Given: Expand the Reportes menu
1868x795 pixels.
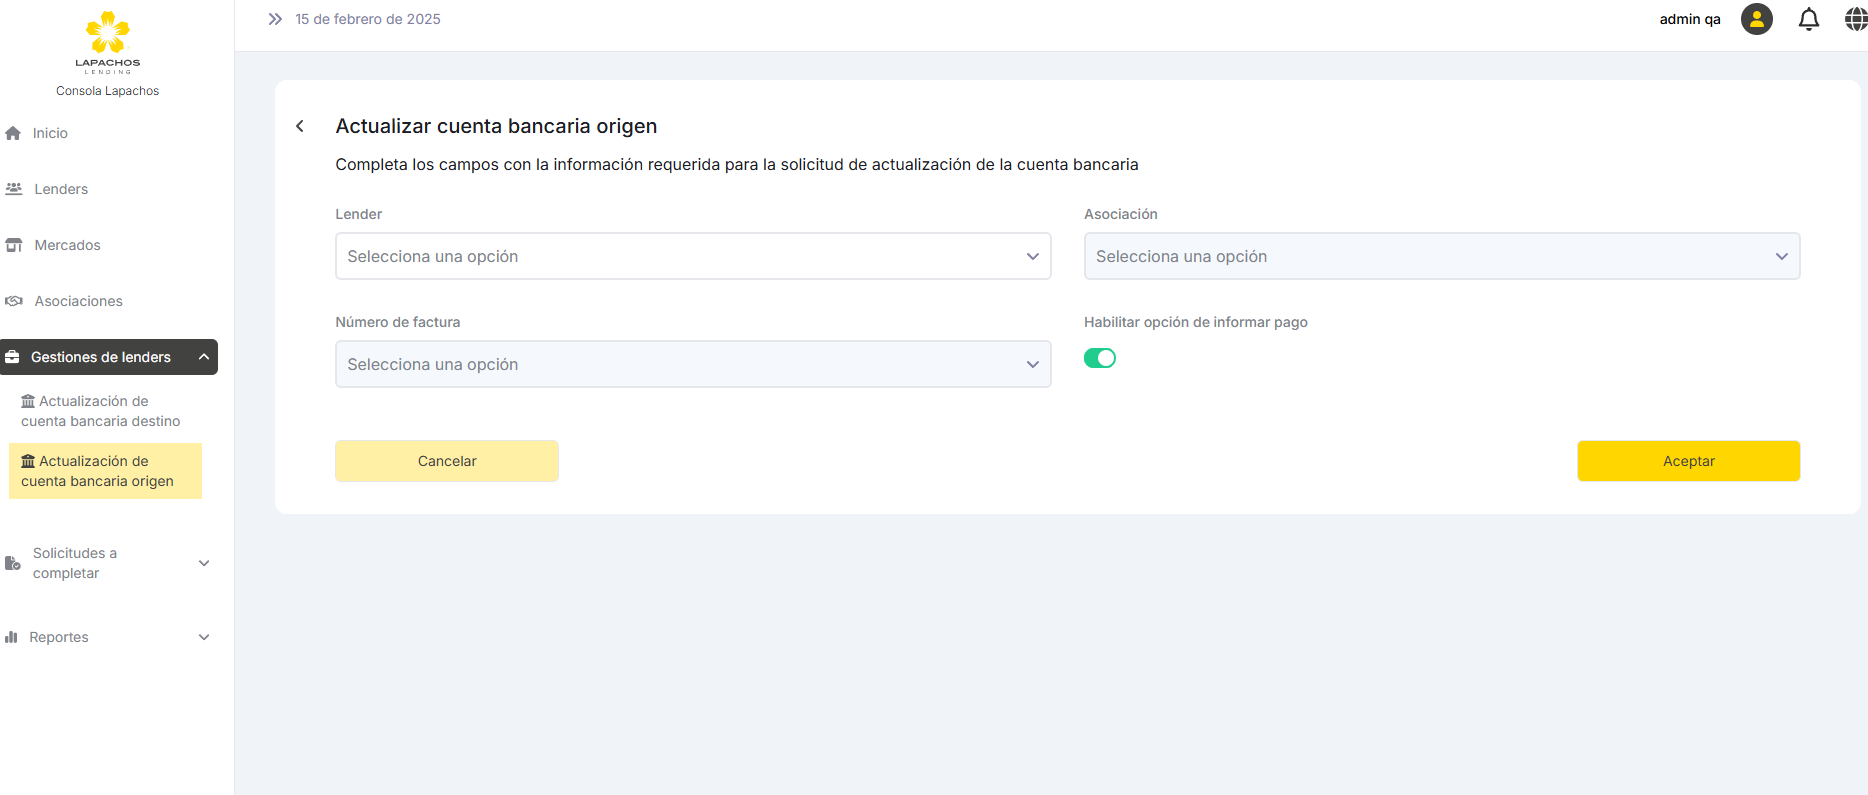Looking at the screenshot, I should point(204,637).
